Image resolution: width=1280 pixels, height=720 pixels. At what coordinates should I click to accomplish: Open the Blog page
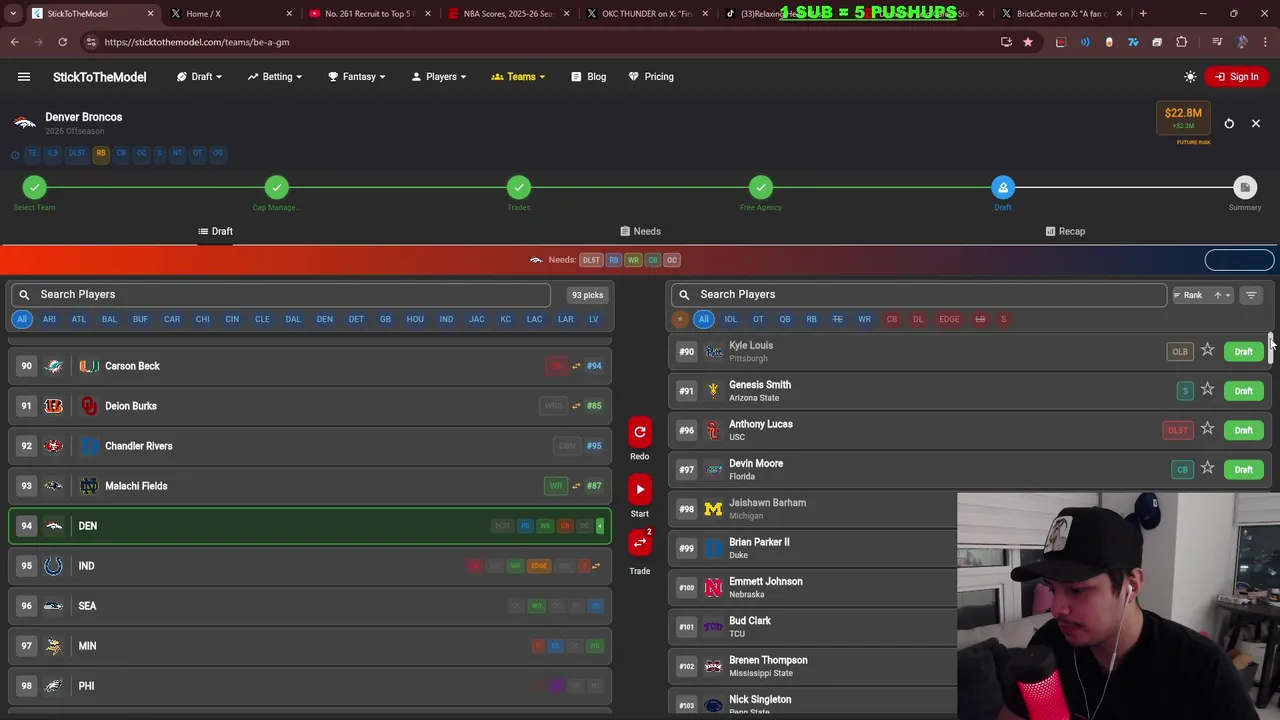pyautogui.click(x=589, y=77)
